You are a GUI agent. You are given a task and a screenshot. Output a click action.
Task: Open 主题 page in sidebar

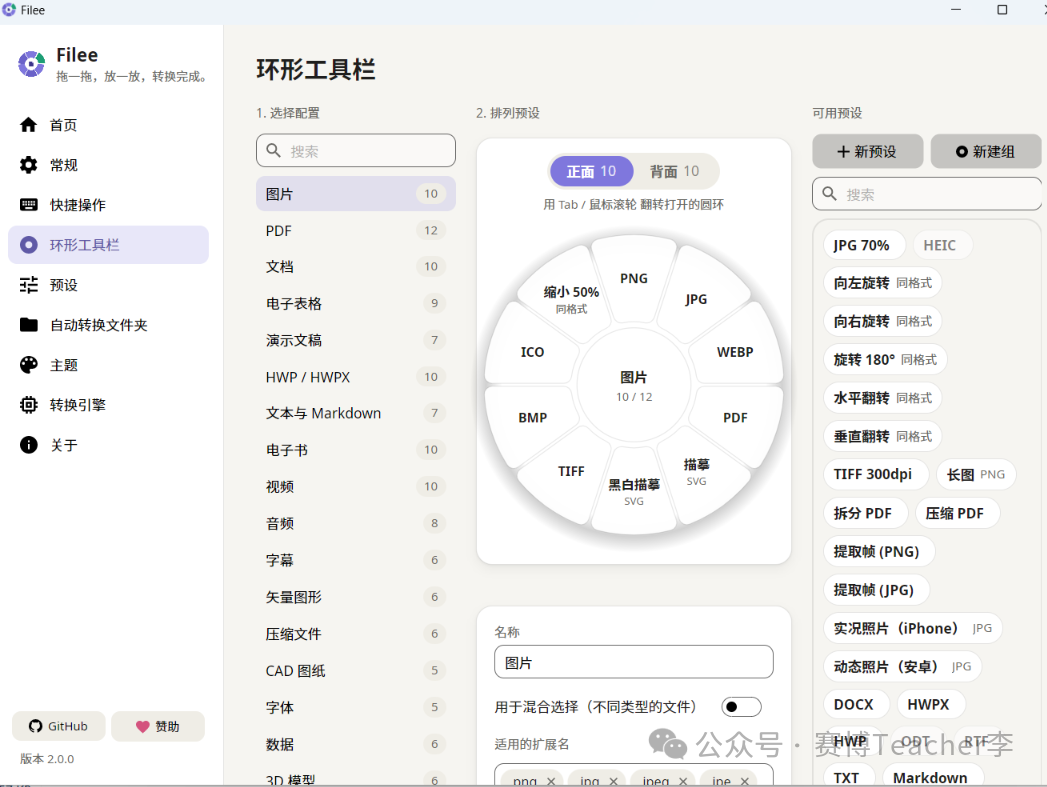(x=108, y=365)
